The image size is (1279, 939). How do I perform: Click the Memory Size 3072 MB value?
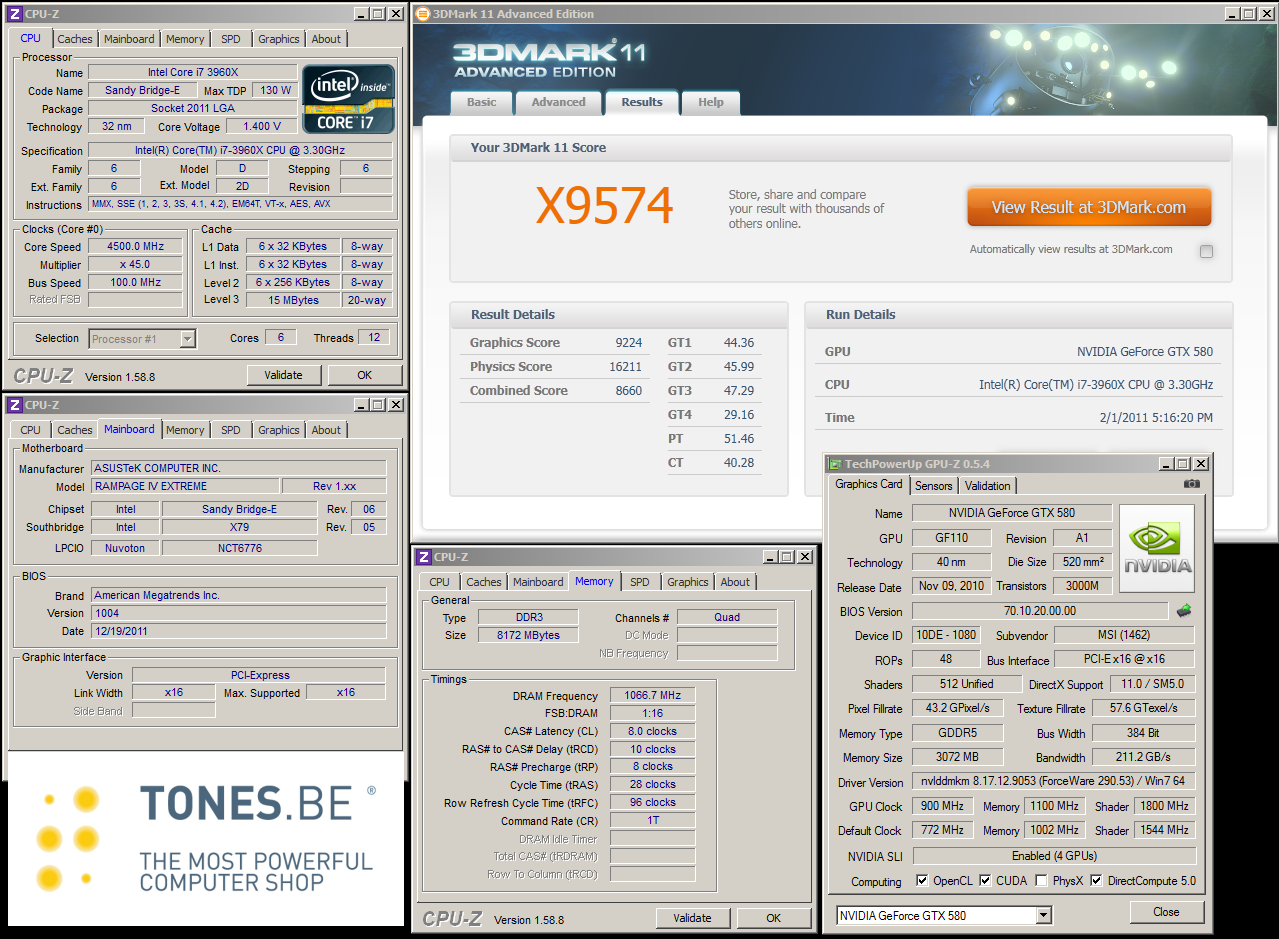coord(957,757)
